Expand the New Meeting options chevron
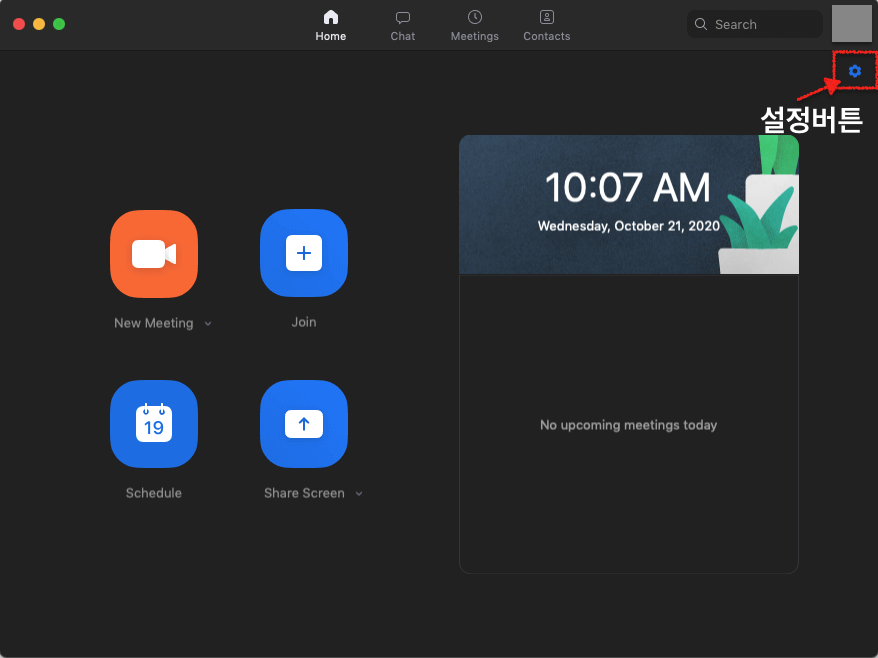The height and width of the screenshot is (658, 878). tap(208, 324)
